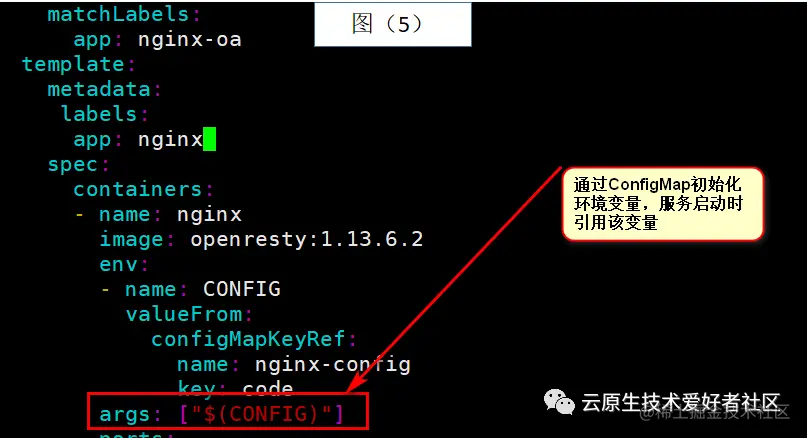Viewport: 807px width, 438px height.
Task: Click the green terminal cursor block
Action: pos(209,139)
